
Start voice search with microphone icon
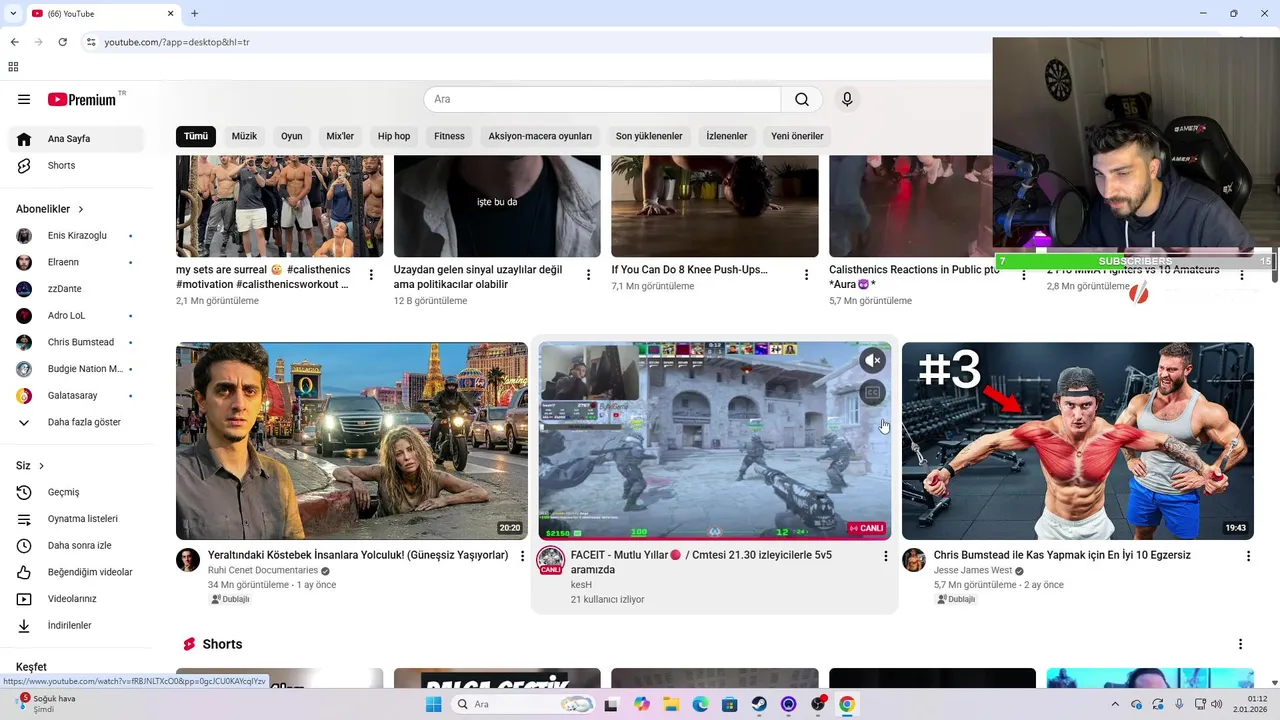(847, 99)
